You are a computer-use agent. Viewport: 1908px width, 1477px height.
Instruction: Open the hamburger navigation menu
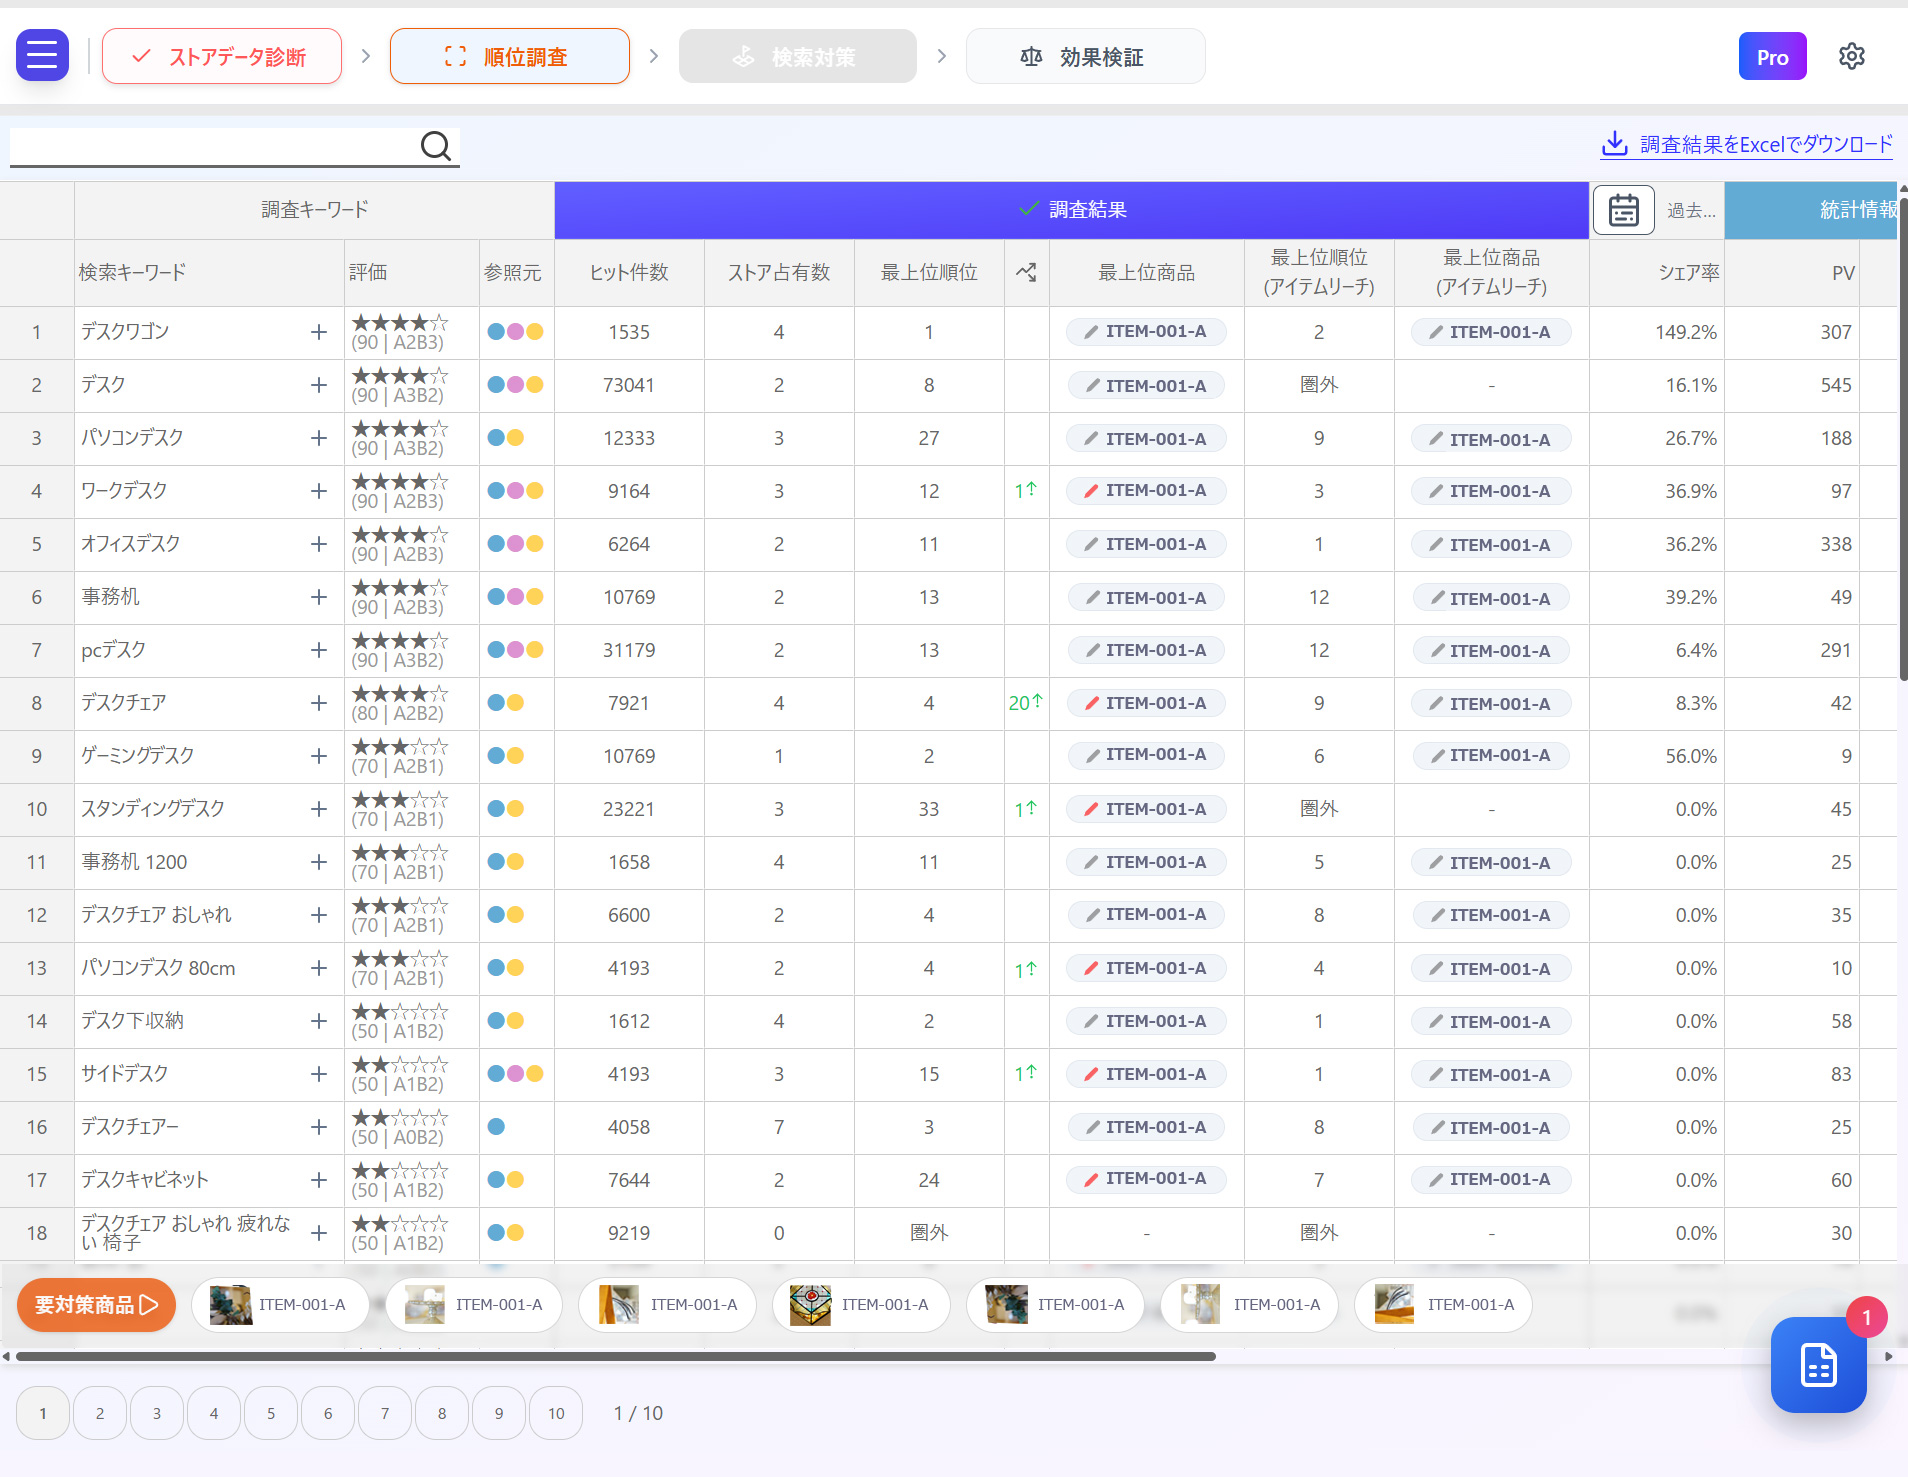tap(42, 55)
